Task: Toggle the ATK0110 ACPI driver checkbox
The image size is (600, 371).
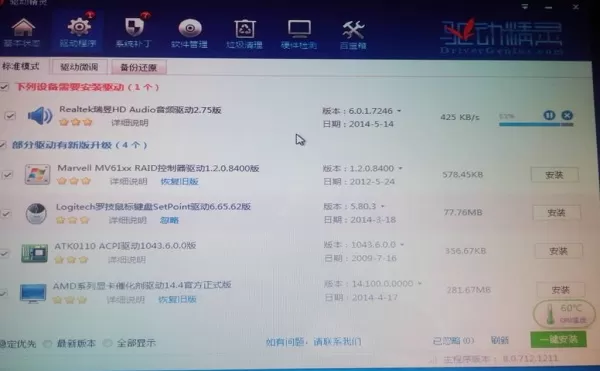Action: [4, 253]
